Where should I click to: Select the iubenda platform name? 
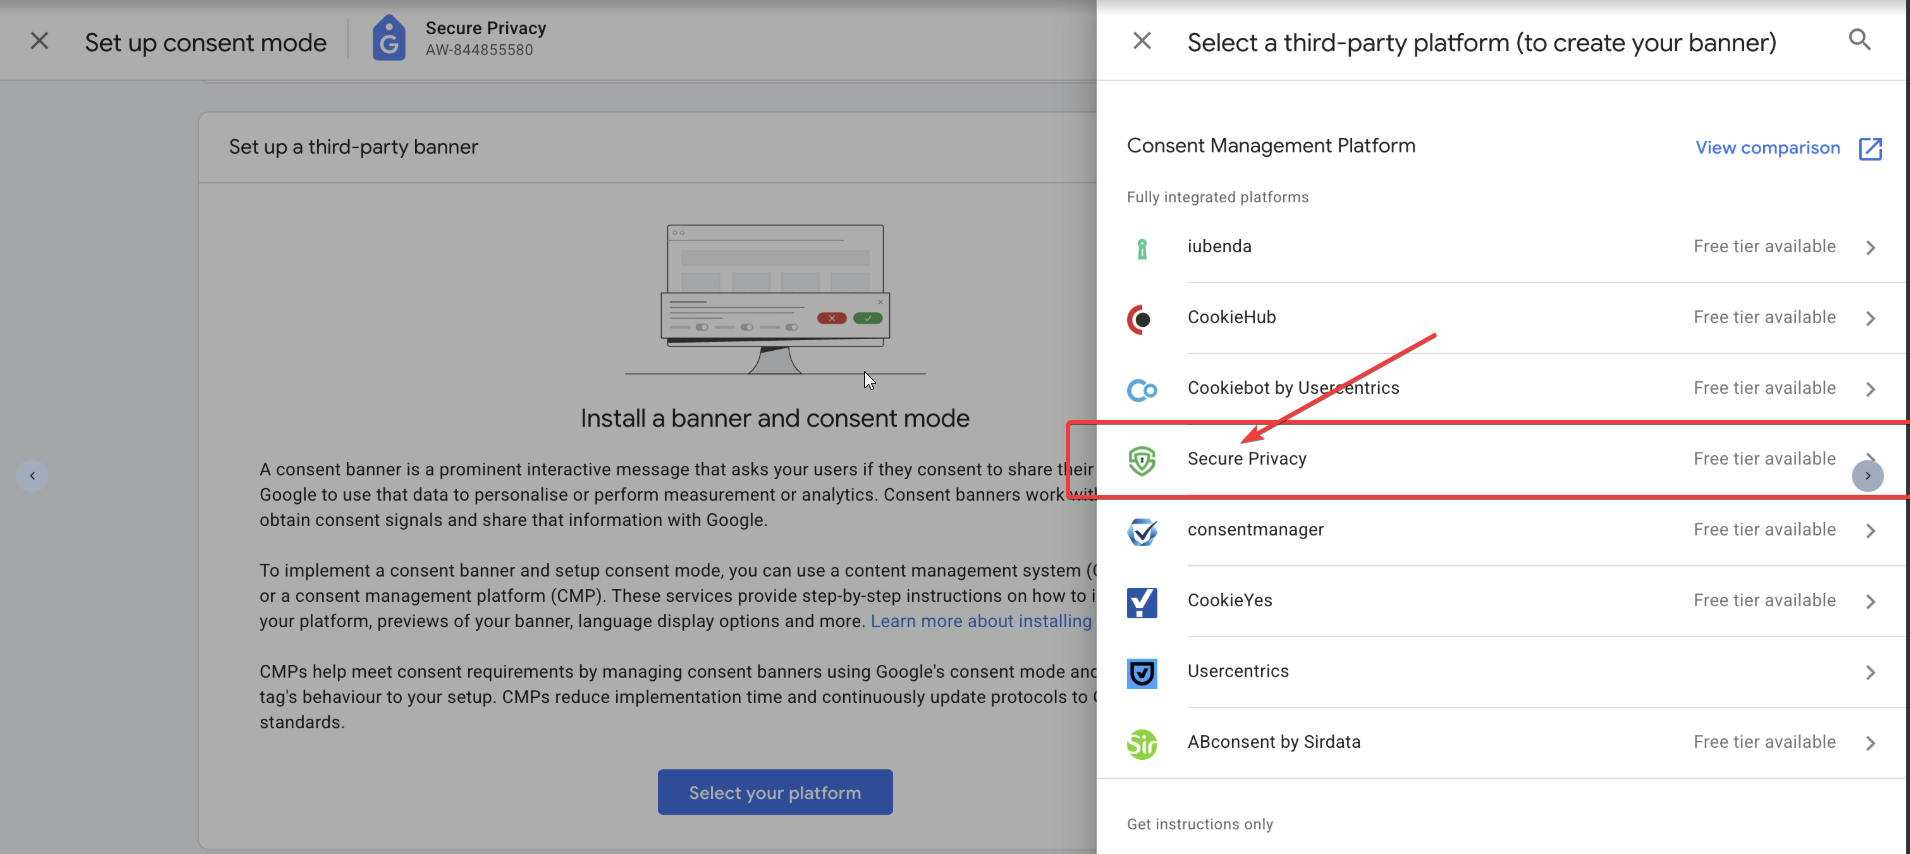[x=1219, y=246]
